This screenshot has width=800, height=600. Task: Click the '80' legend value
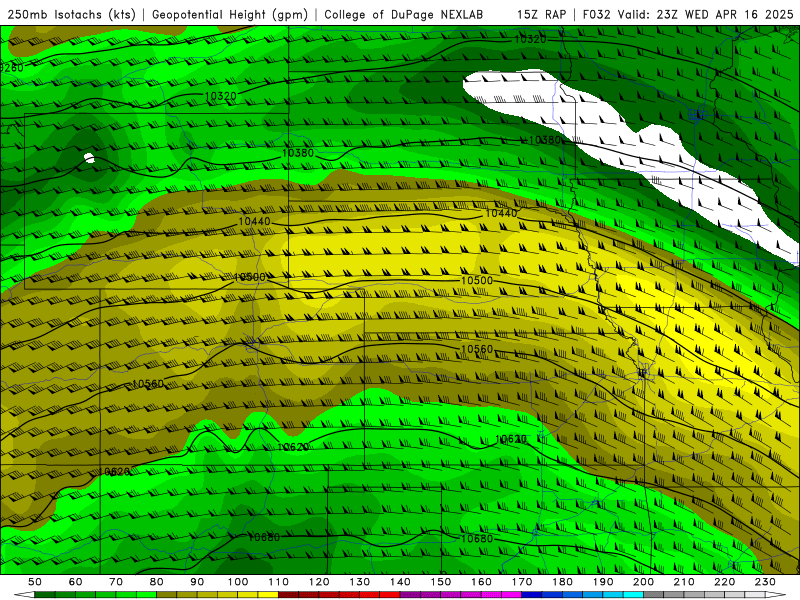tap(157, 582)
